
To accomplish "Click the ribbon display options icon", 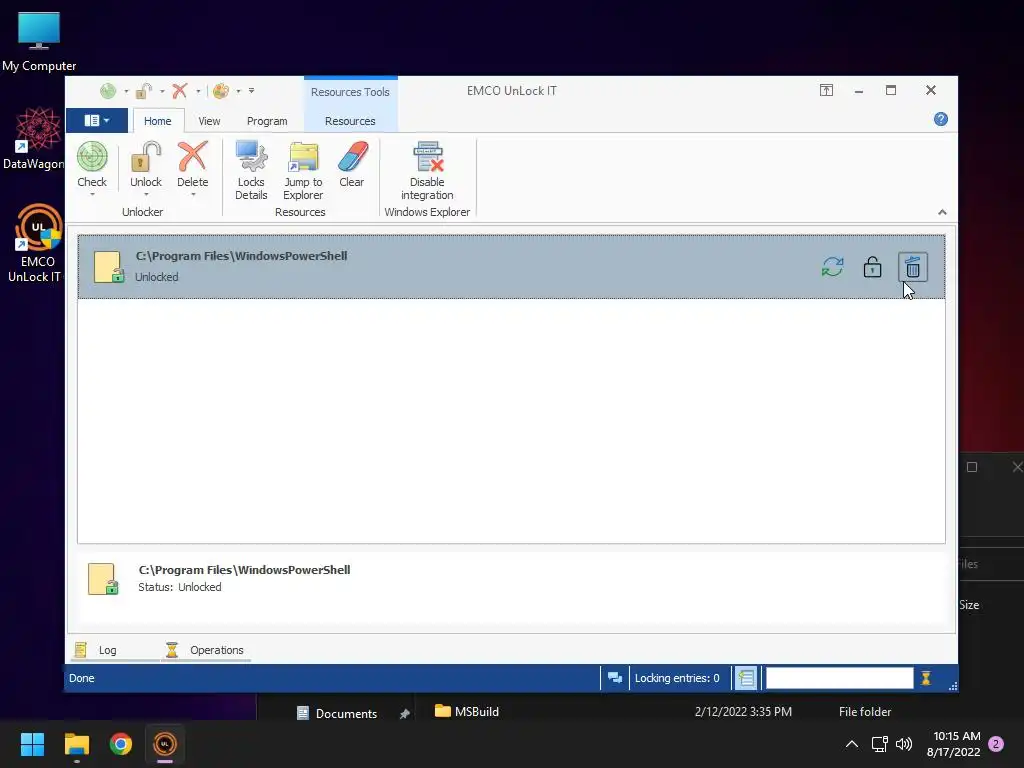I will point(826,90).
